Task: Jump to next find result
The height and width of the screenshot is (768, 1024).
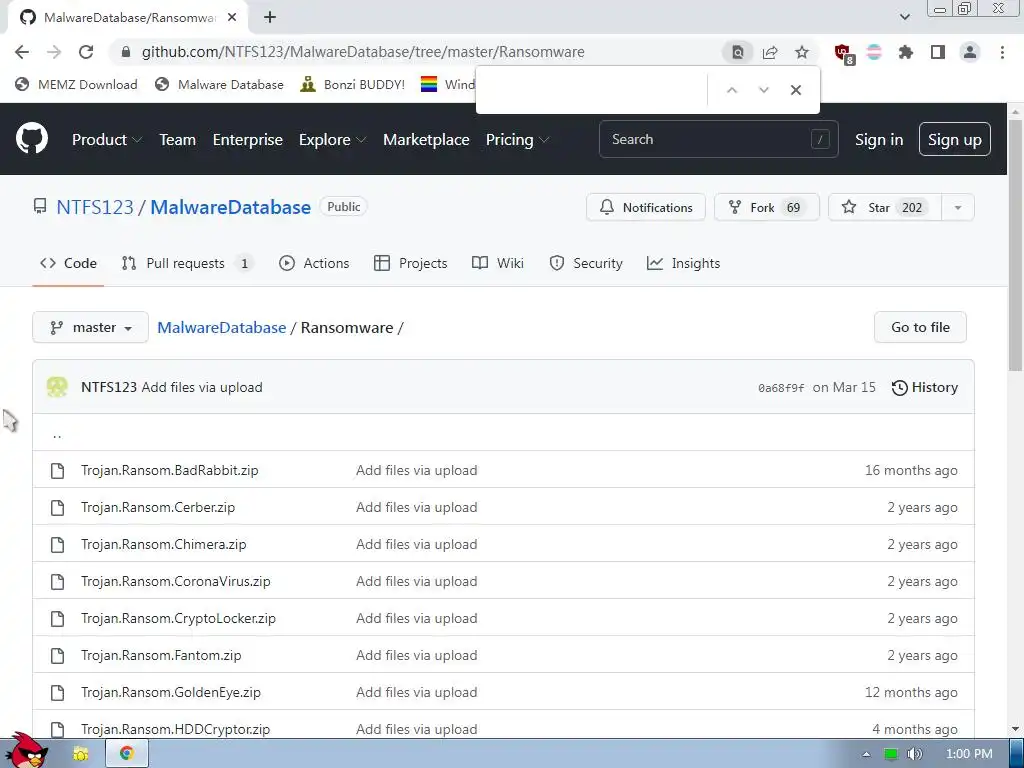Action: (763, 90)
